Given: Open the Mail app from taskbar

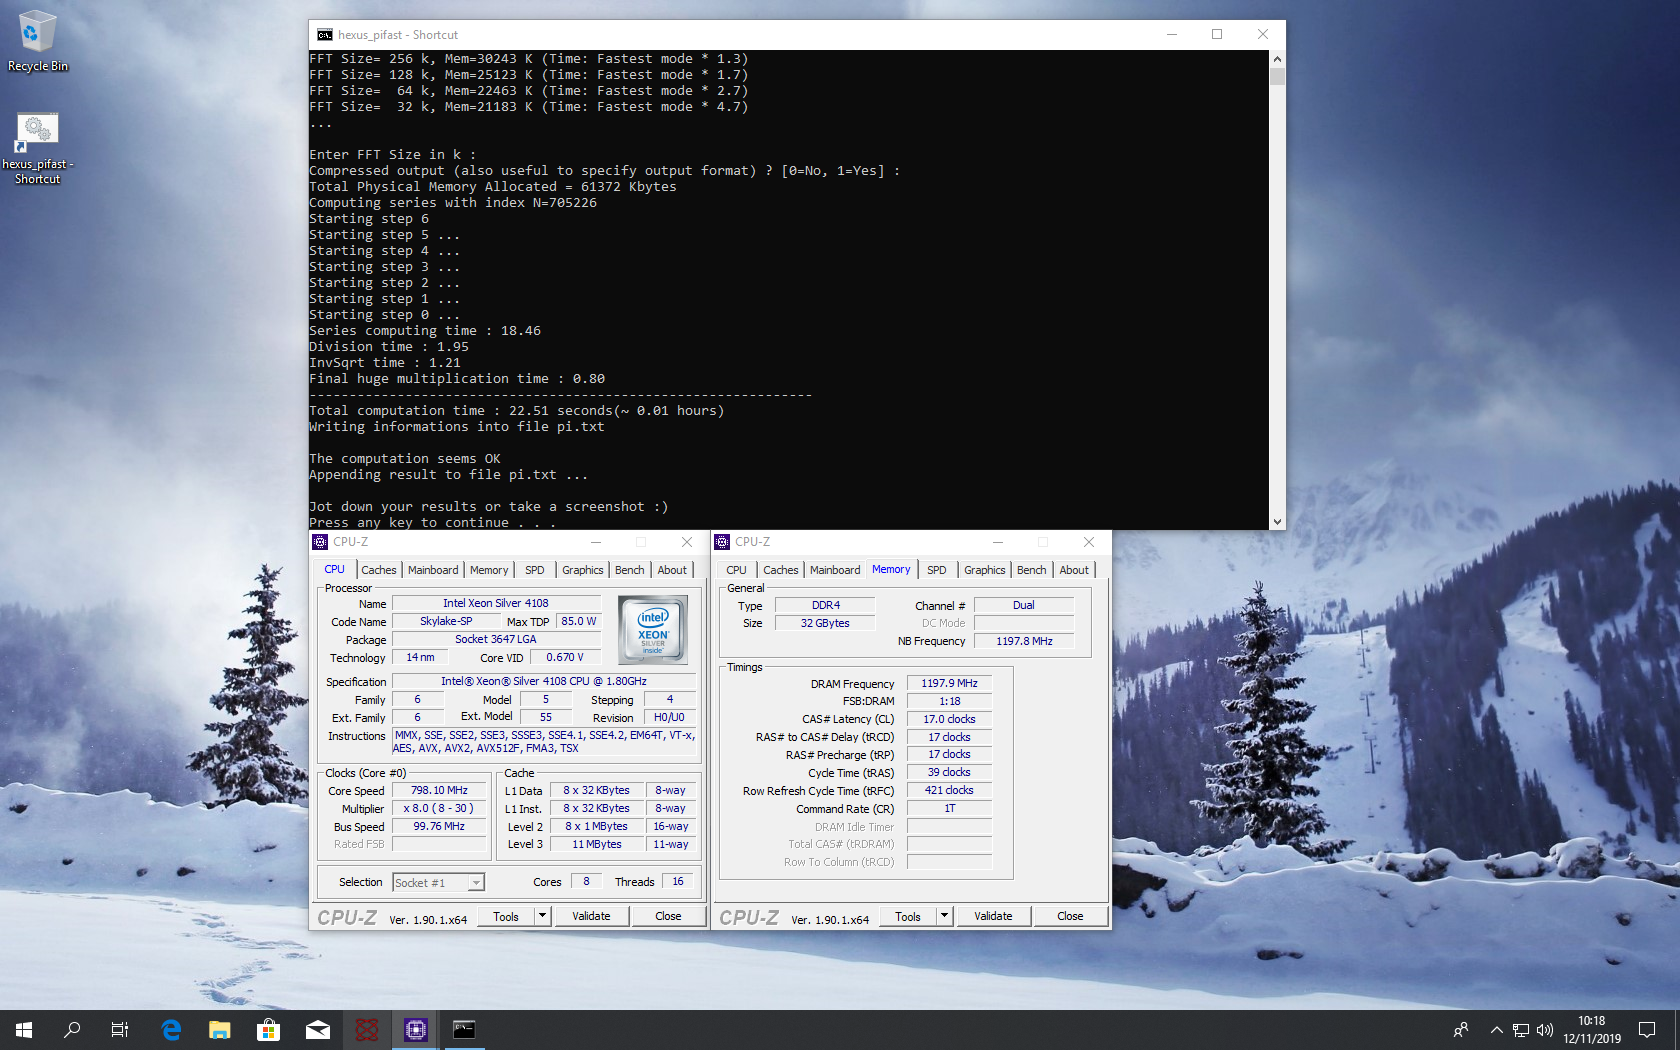Looking at the screenshot, I should [x=317, y=1029].
